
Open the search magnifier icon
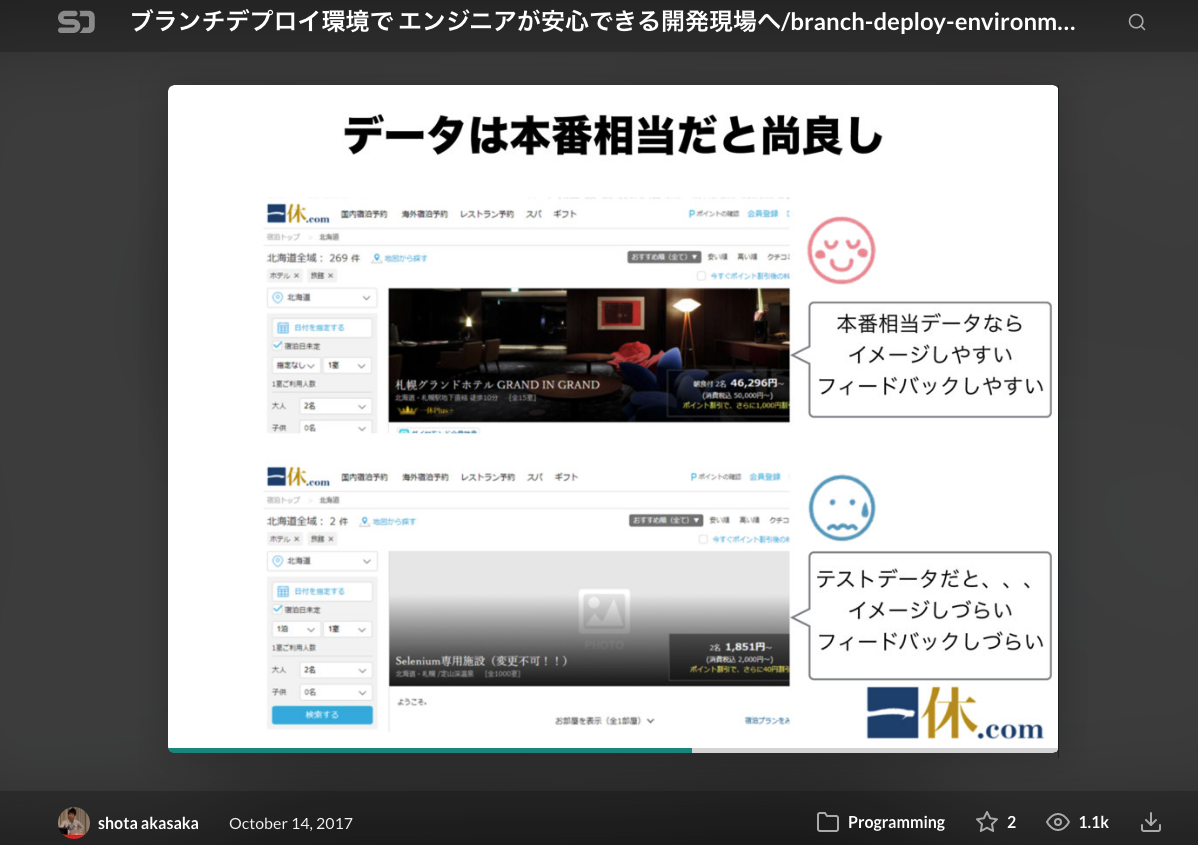tap(1137, 22)
